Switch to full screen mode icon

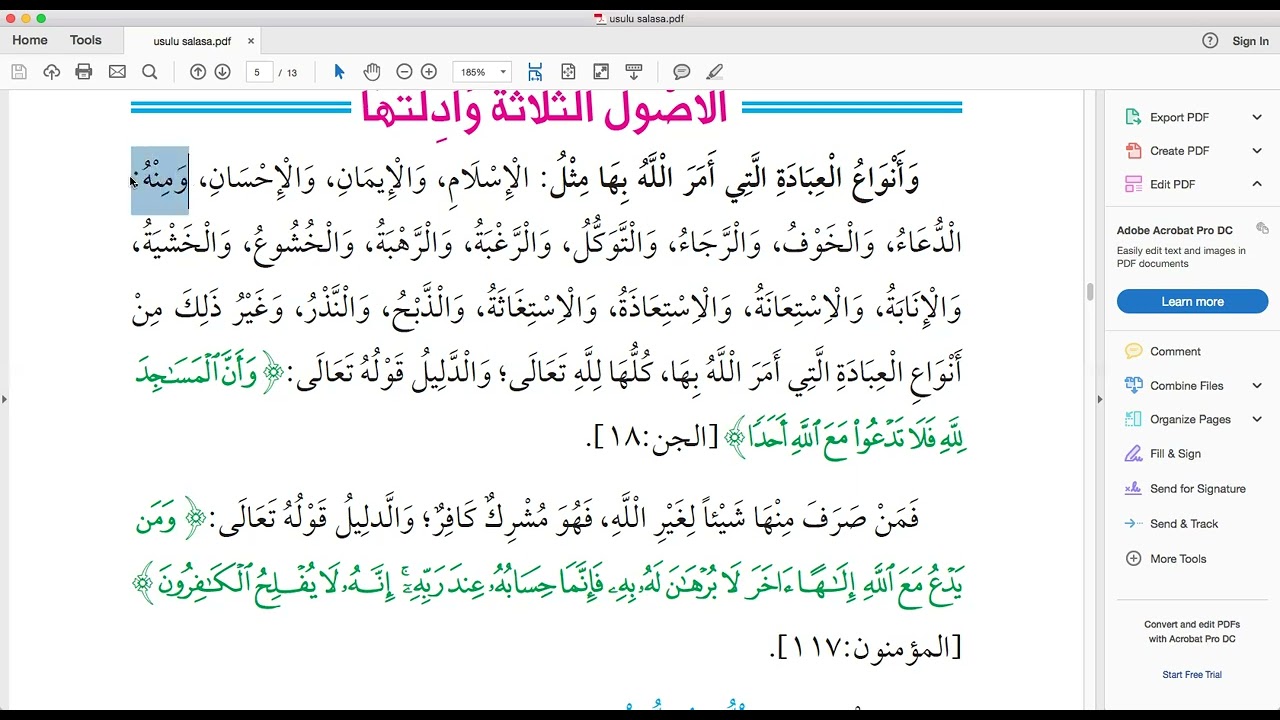coord(601,72)
